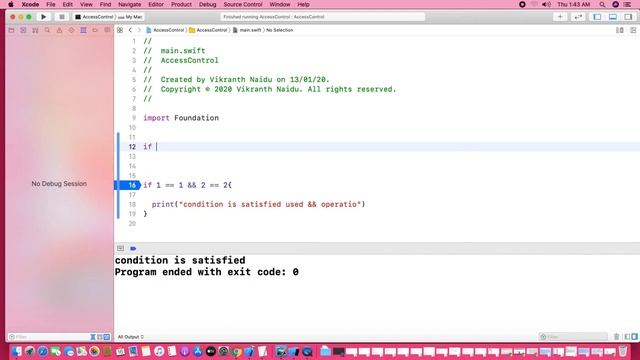This screenshot has width=640, height=360.
Task: Open the Source Control menu
Action: (243, 4)
